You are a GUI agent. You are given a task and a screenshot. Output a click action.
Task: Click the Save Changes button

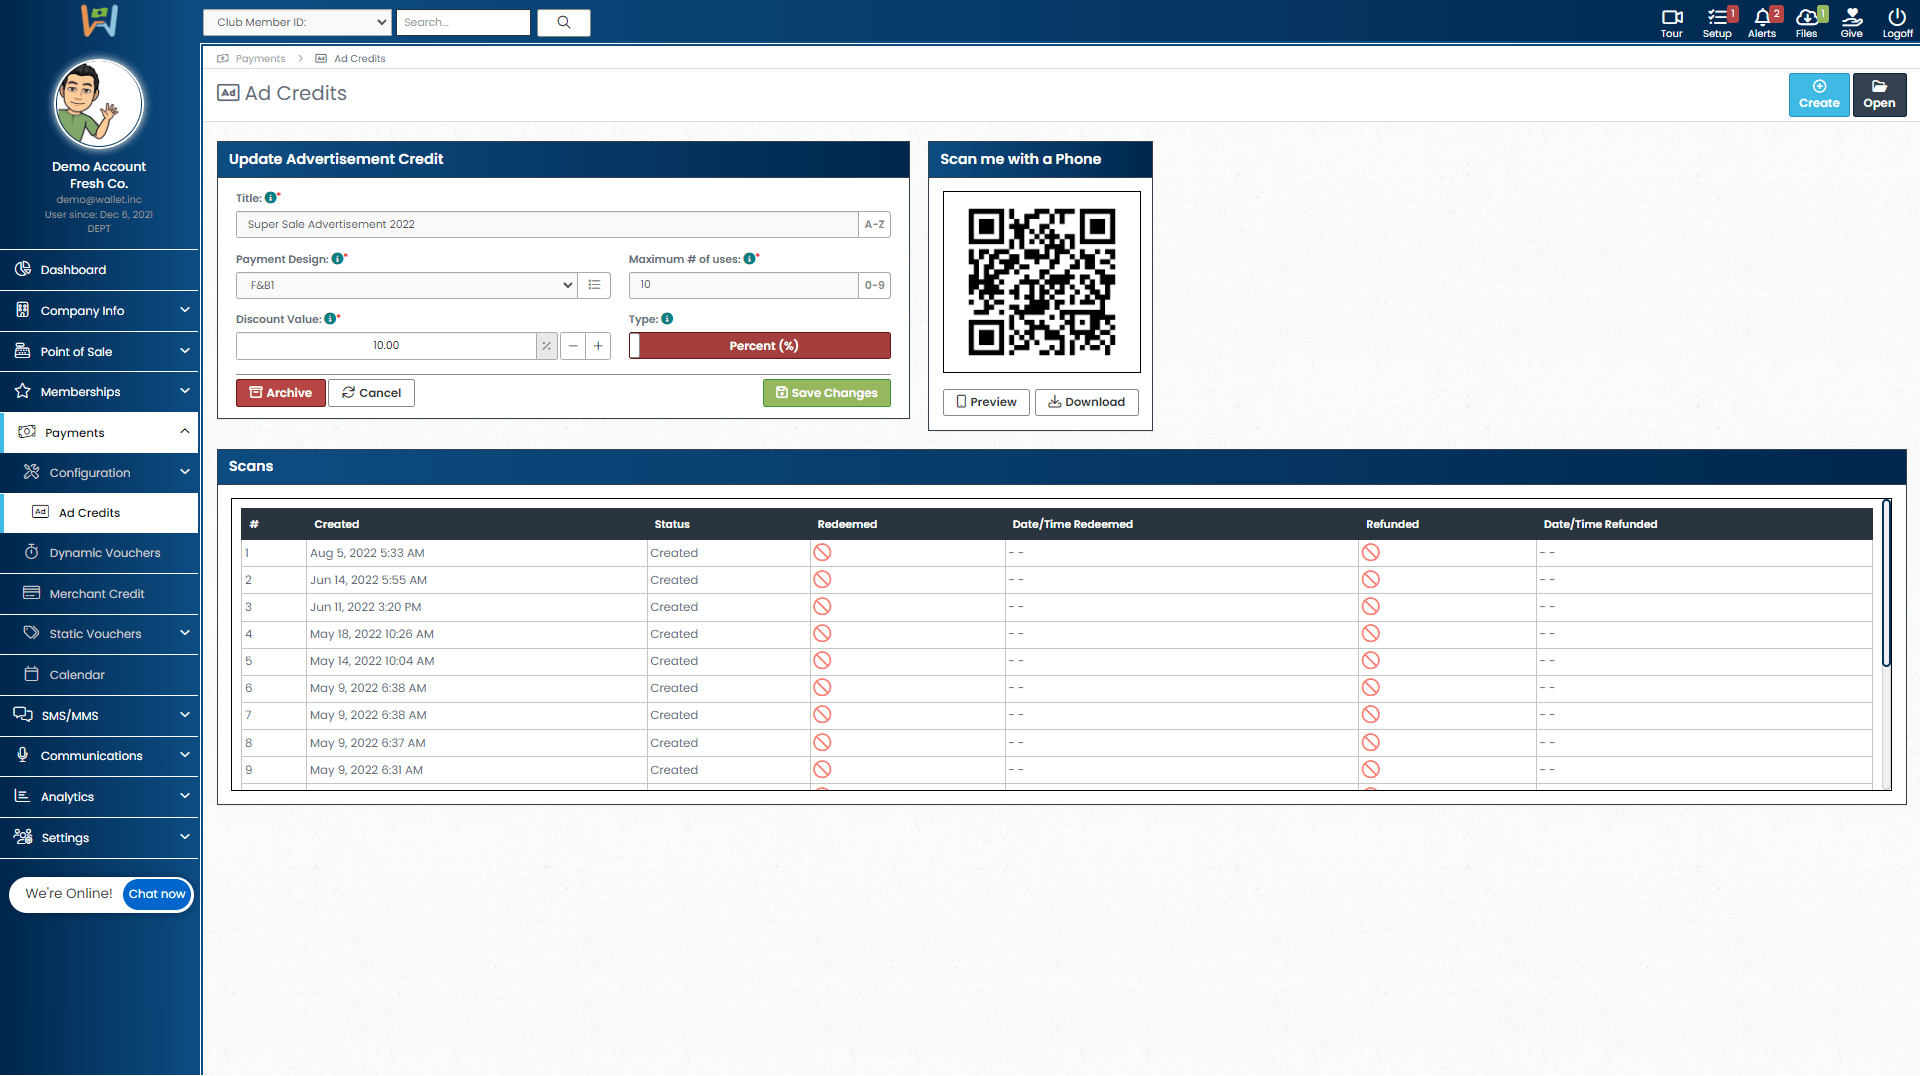point(826,393)
